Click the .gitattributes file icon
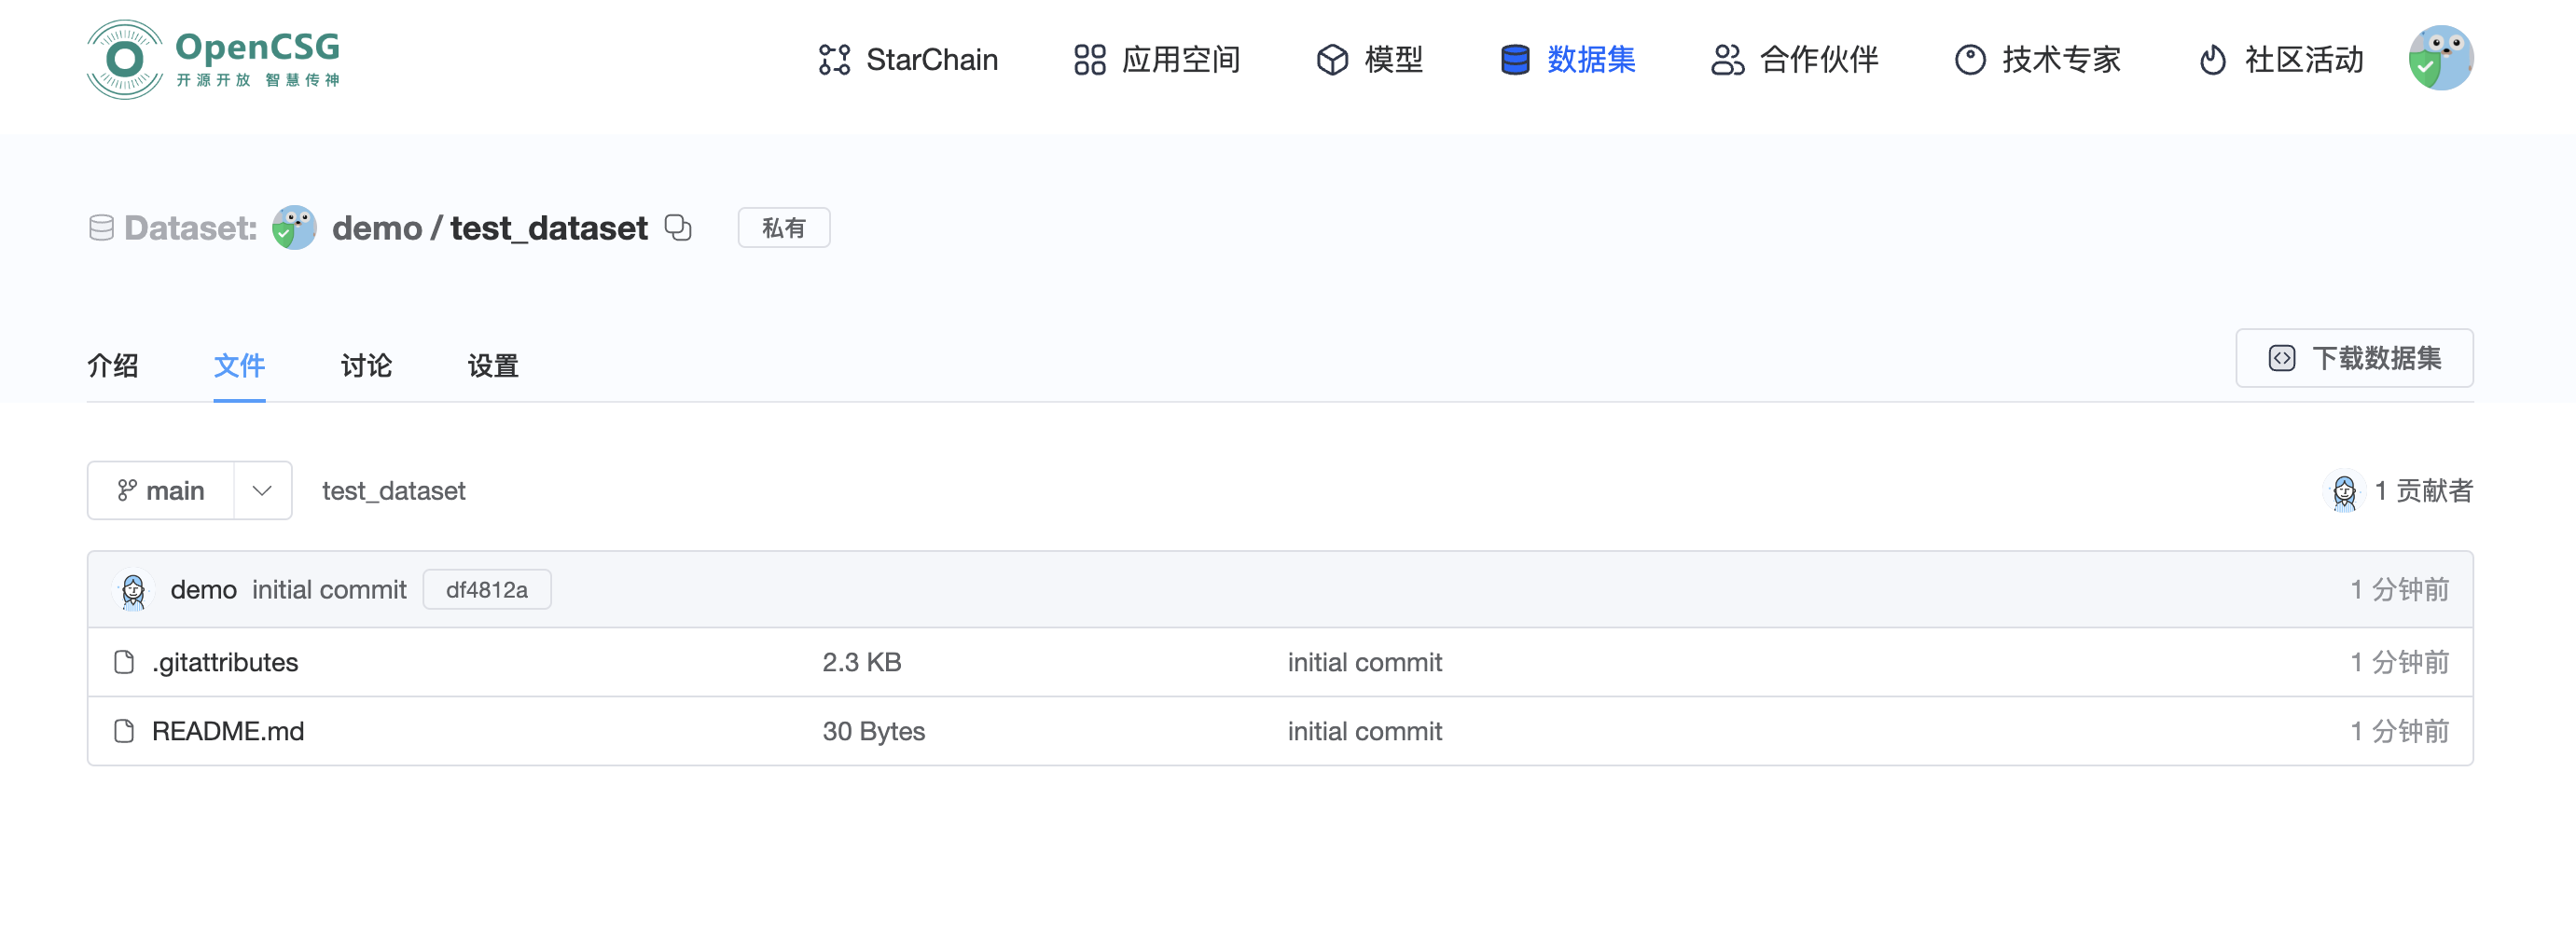 pyautogui.click(x=124, y=662)
